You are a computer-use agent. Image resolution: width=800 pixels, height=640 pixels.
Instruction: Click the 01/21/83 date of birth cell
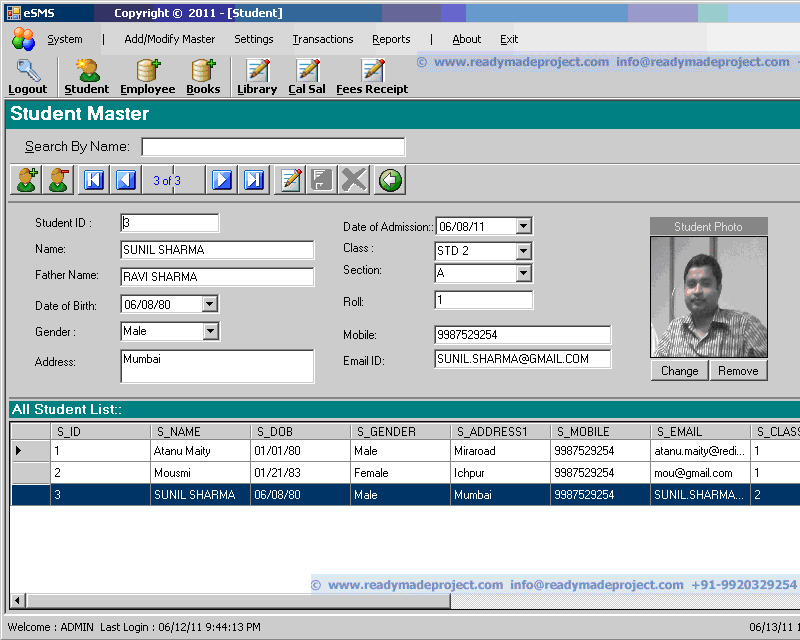[x=301, y=473]
